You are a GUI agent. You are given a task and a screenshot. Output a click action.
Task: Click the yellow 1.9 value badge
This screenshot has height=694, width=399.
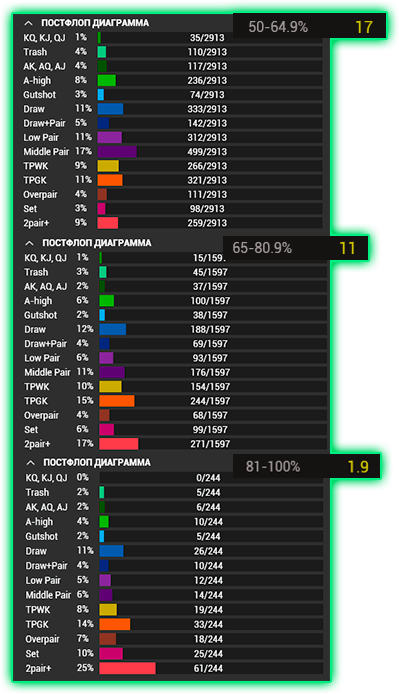pos(358,467)
